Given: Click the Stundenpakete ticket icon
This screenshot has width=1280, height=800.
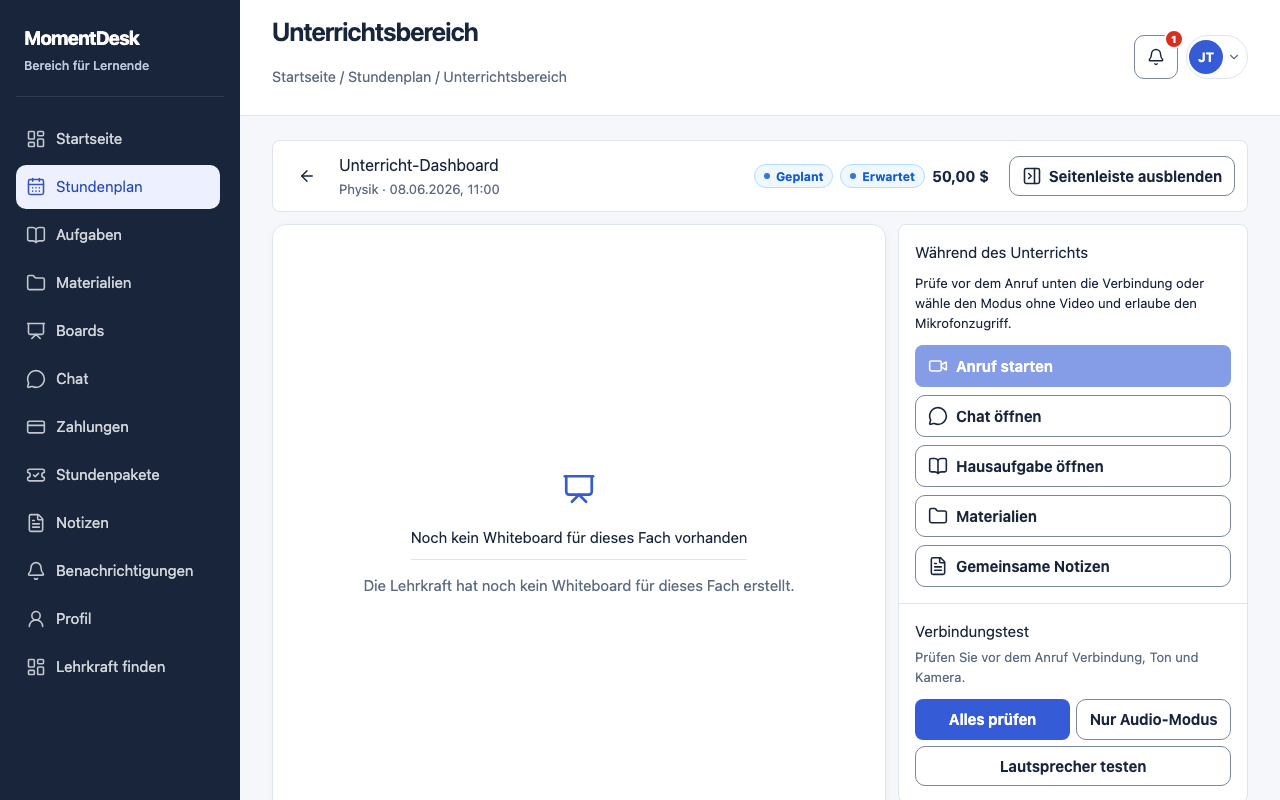Looking at the screenshot, I should [x=36, y=475].
